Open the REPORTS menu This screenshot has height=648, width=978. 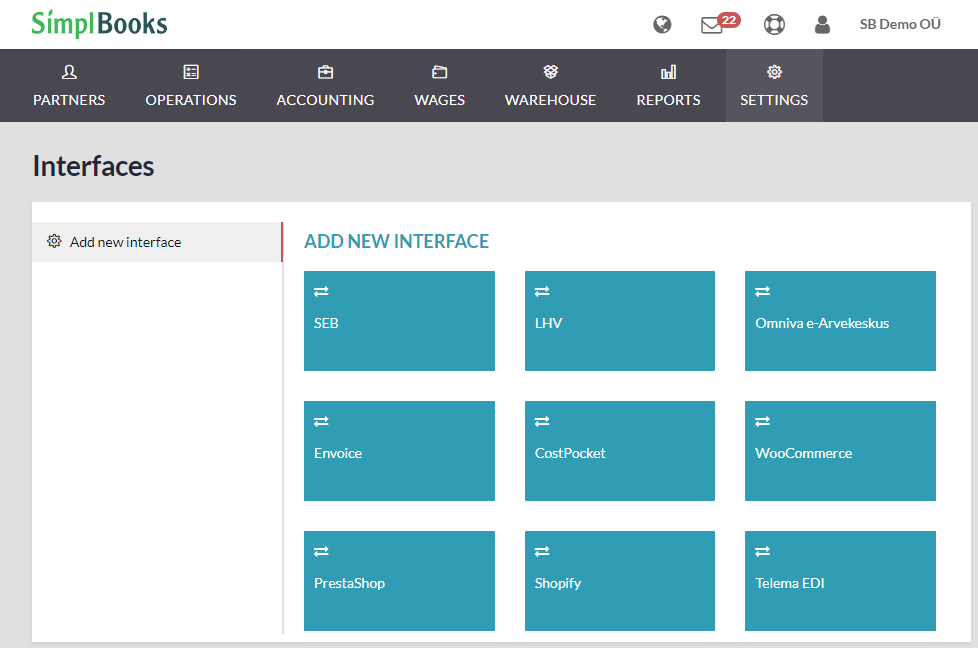(669, 100)
